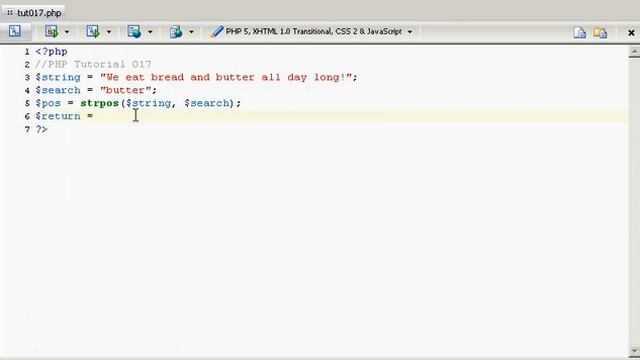The width and height of the screenshot is (640, 360).
Task: Click the scrollbar up arrow
Action: coord(634,52)
